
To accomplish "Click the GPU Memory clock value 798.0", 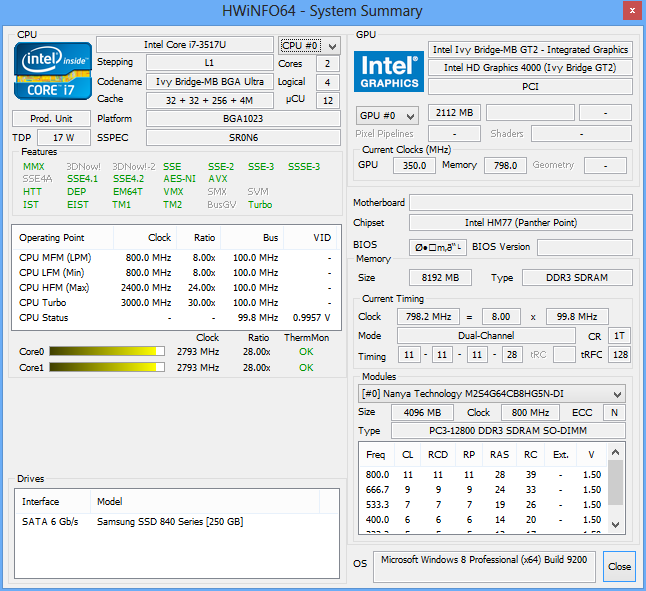I will (506, 165).
